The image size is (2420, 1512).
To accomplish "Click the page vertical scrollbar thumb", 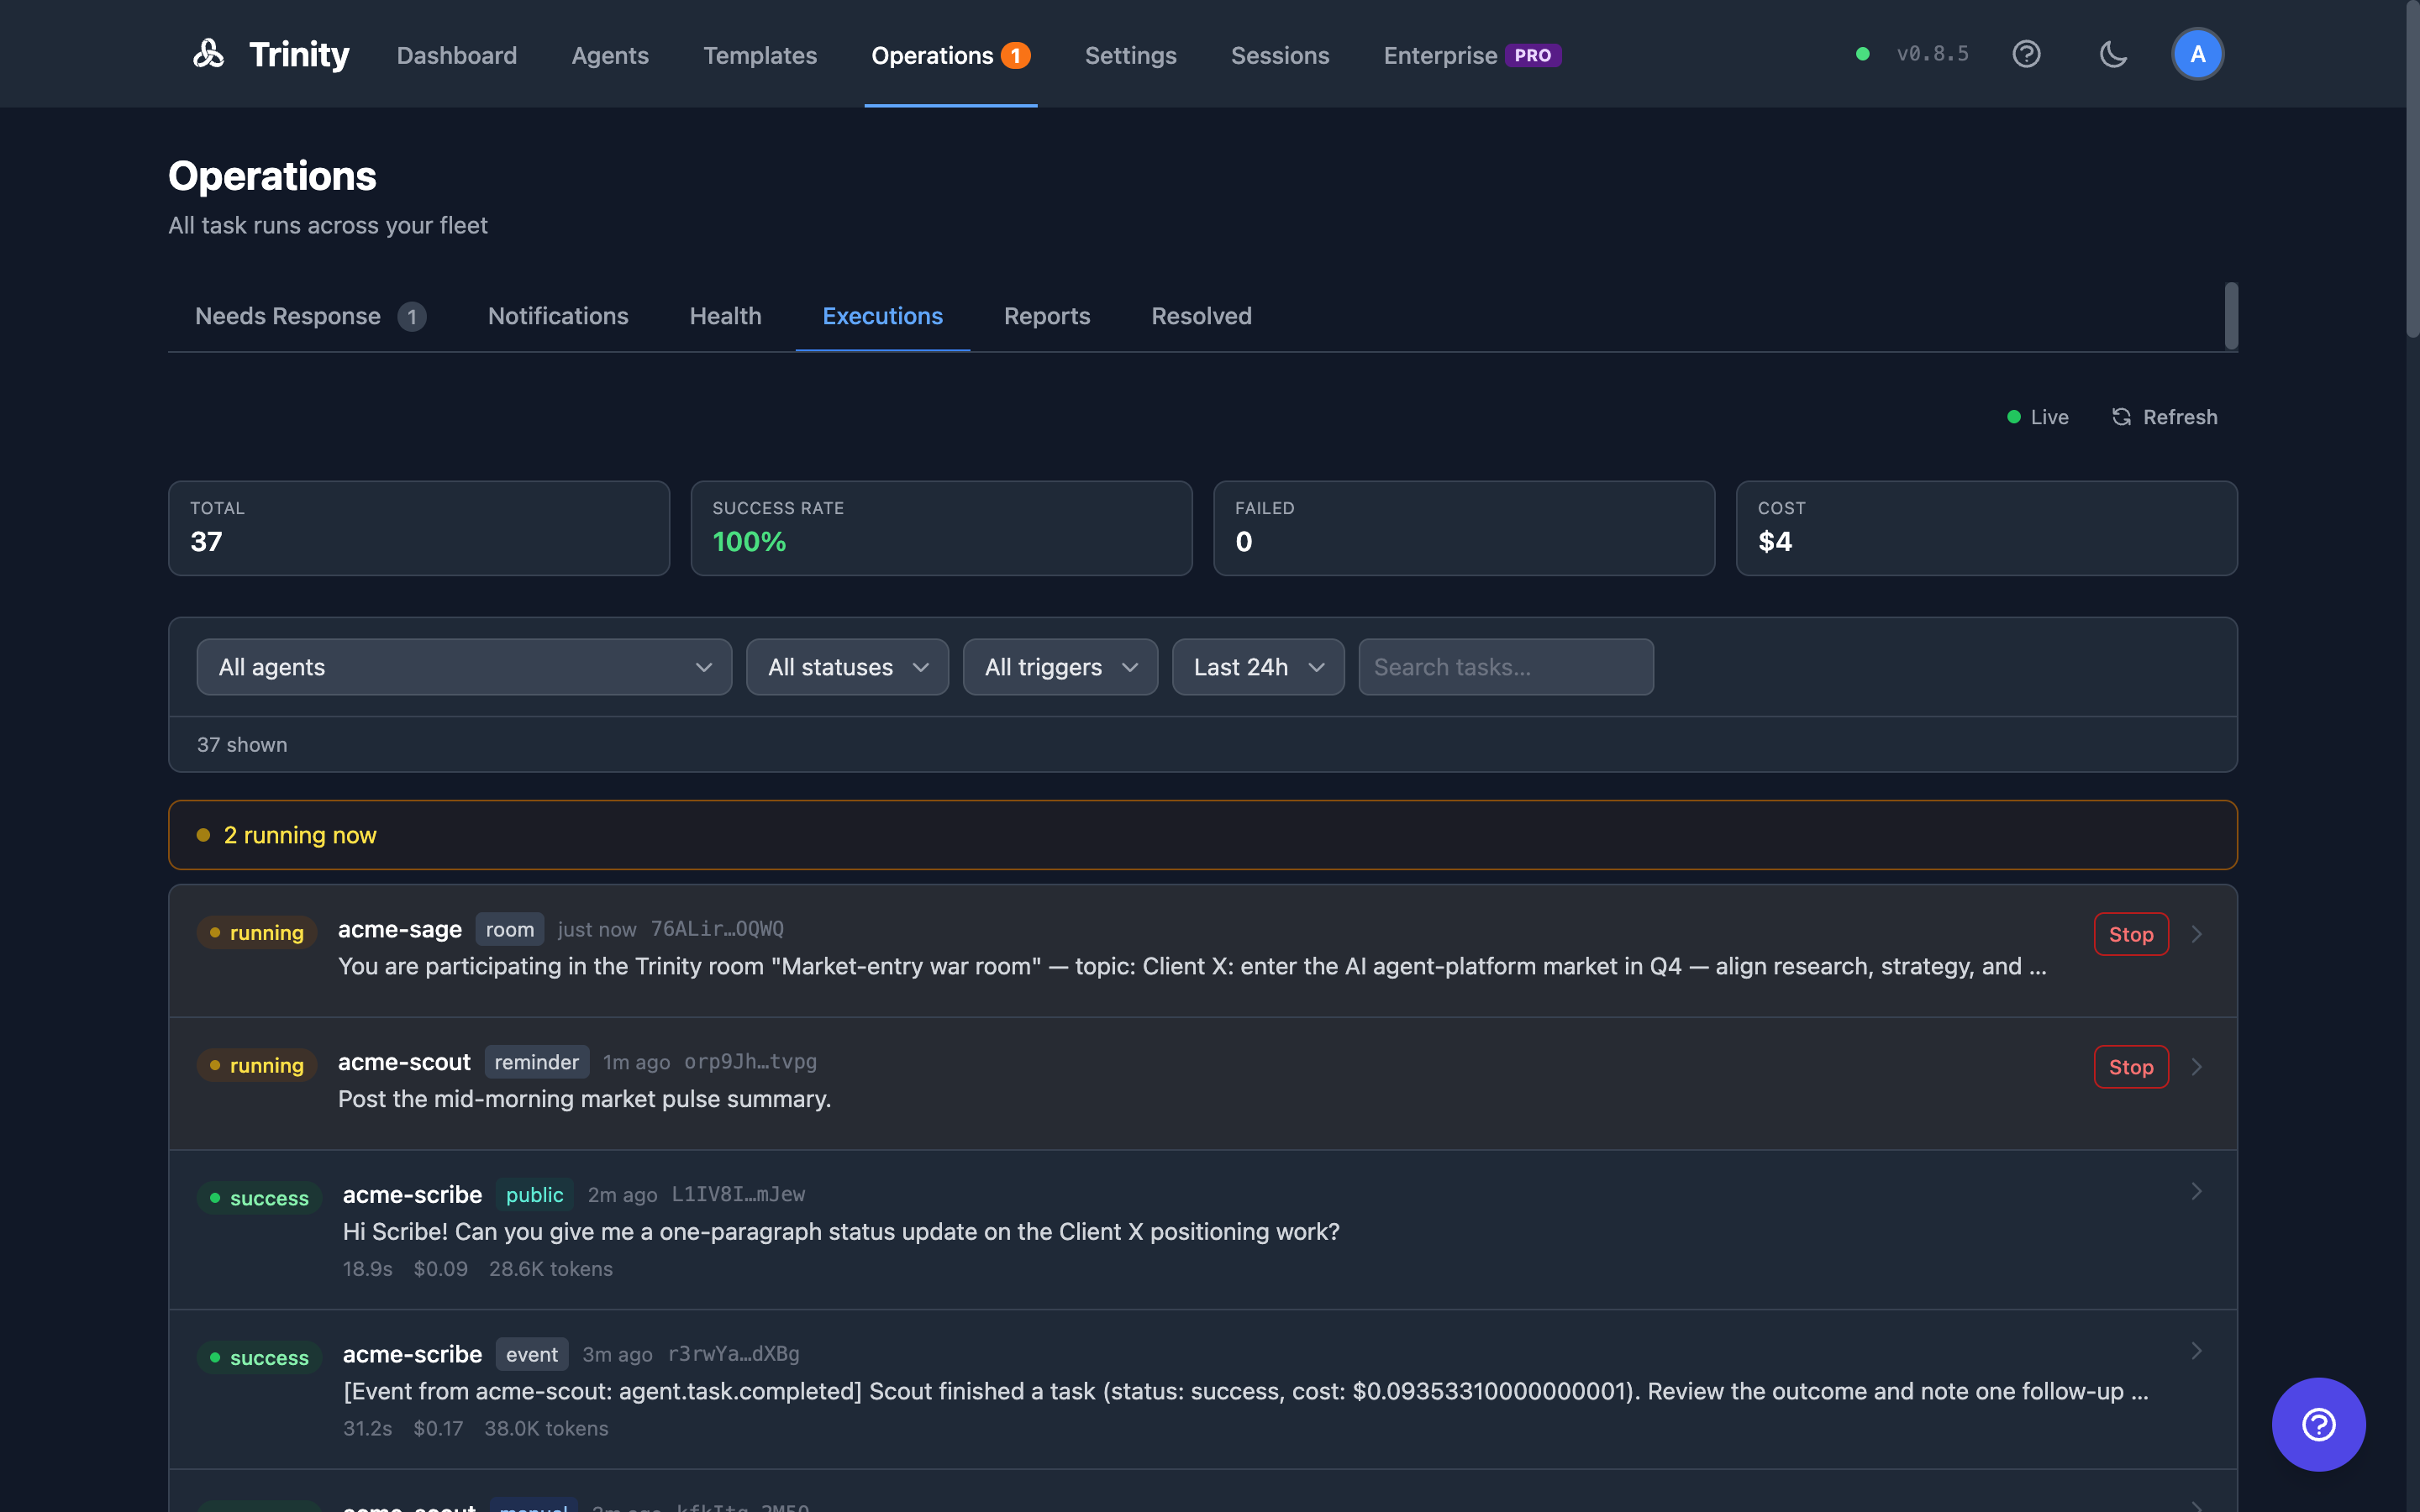I will tap(2412, 168).
